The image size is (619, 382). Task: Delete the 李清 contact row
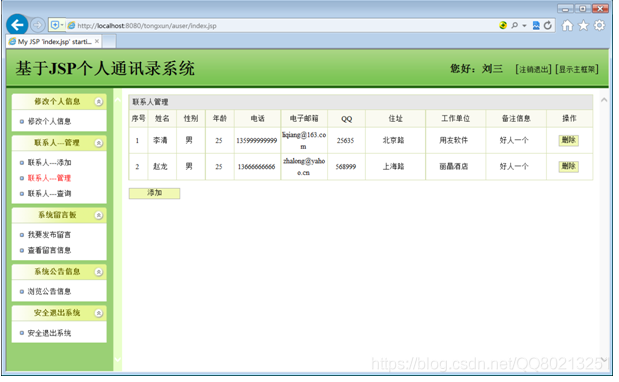coord(568,140)
